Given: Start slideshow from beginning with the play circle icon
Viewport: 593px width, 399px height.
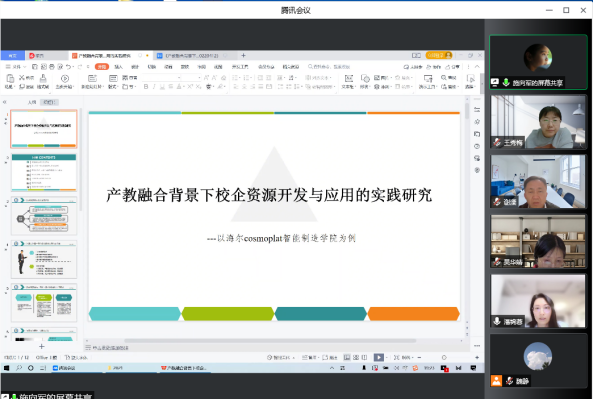Looking at the screenshot, I should (x=65, y=79).
